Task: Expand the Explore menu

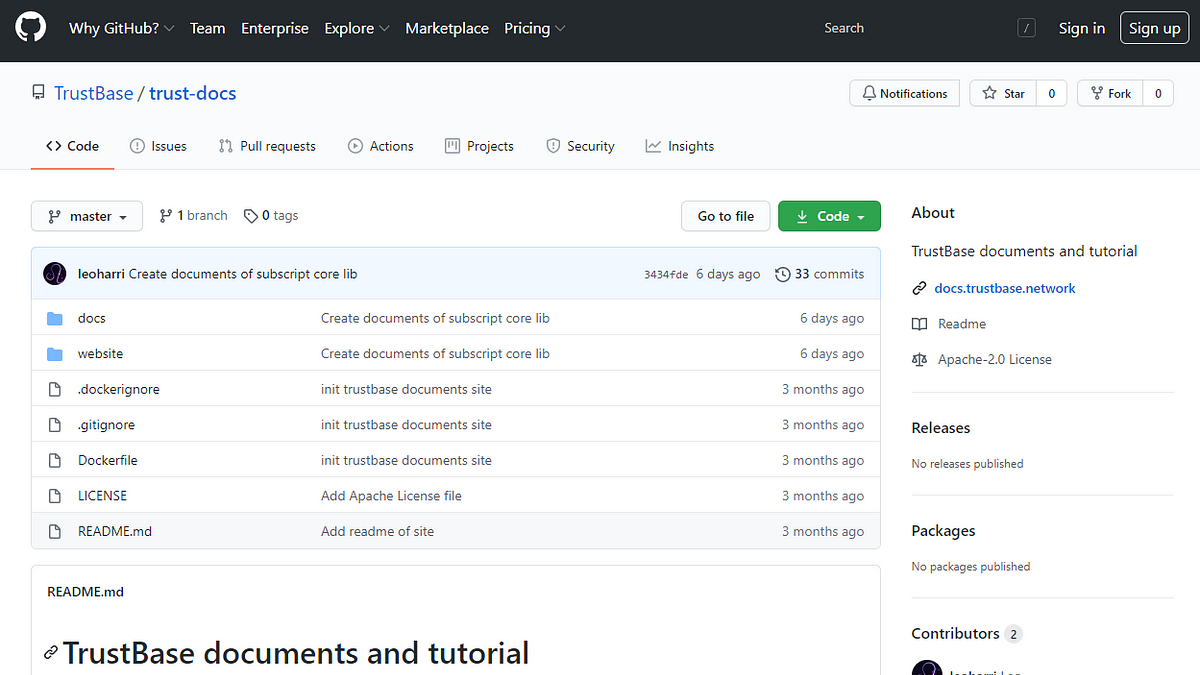Action: pos(357,28)
